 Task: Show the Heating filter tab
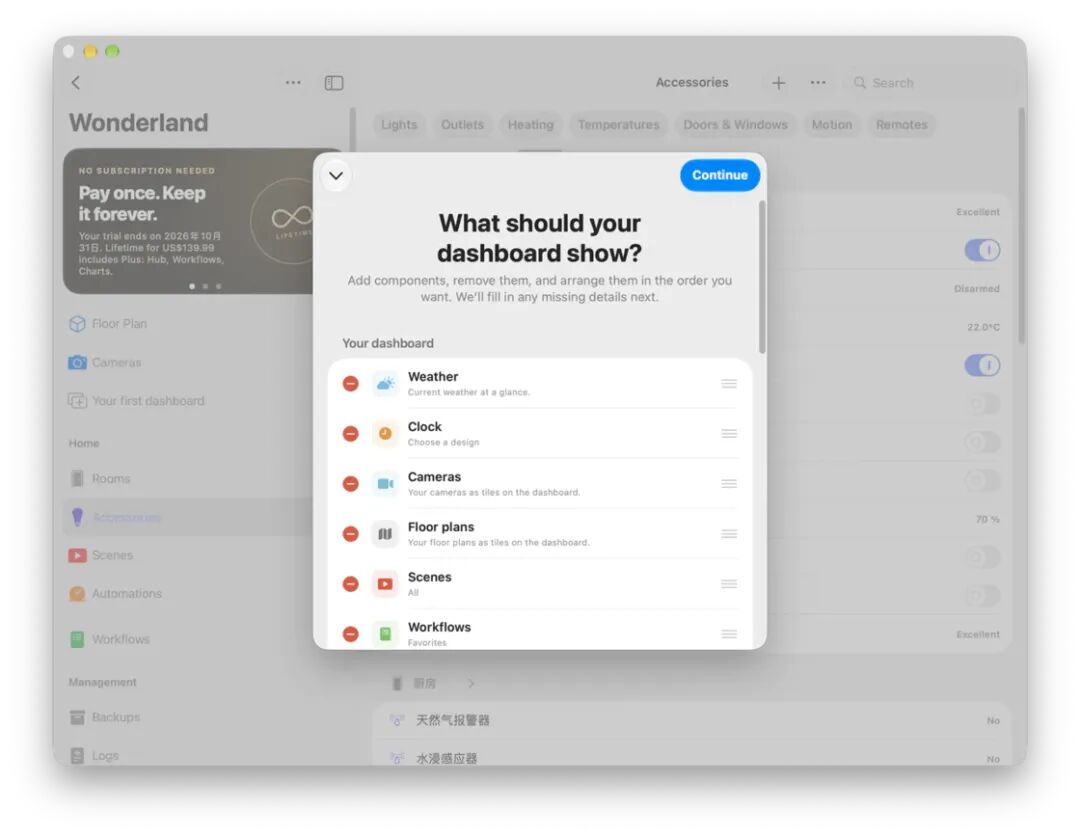tap(530, 125)
